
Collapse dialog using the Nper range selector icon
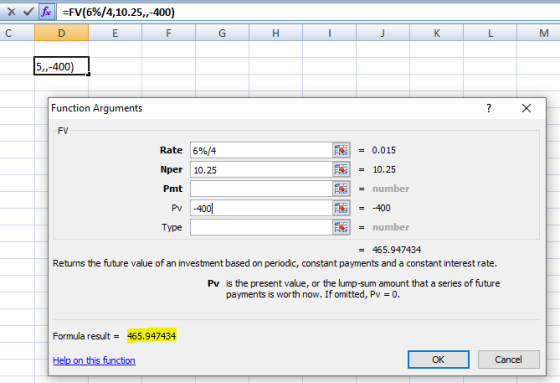341,170
